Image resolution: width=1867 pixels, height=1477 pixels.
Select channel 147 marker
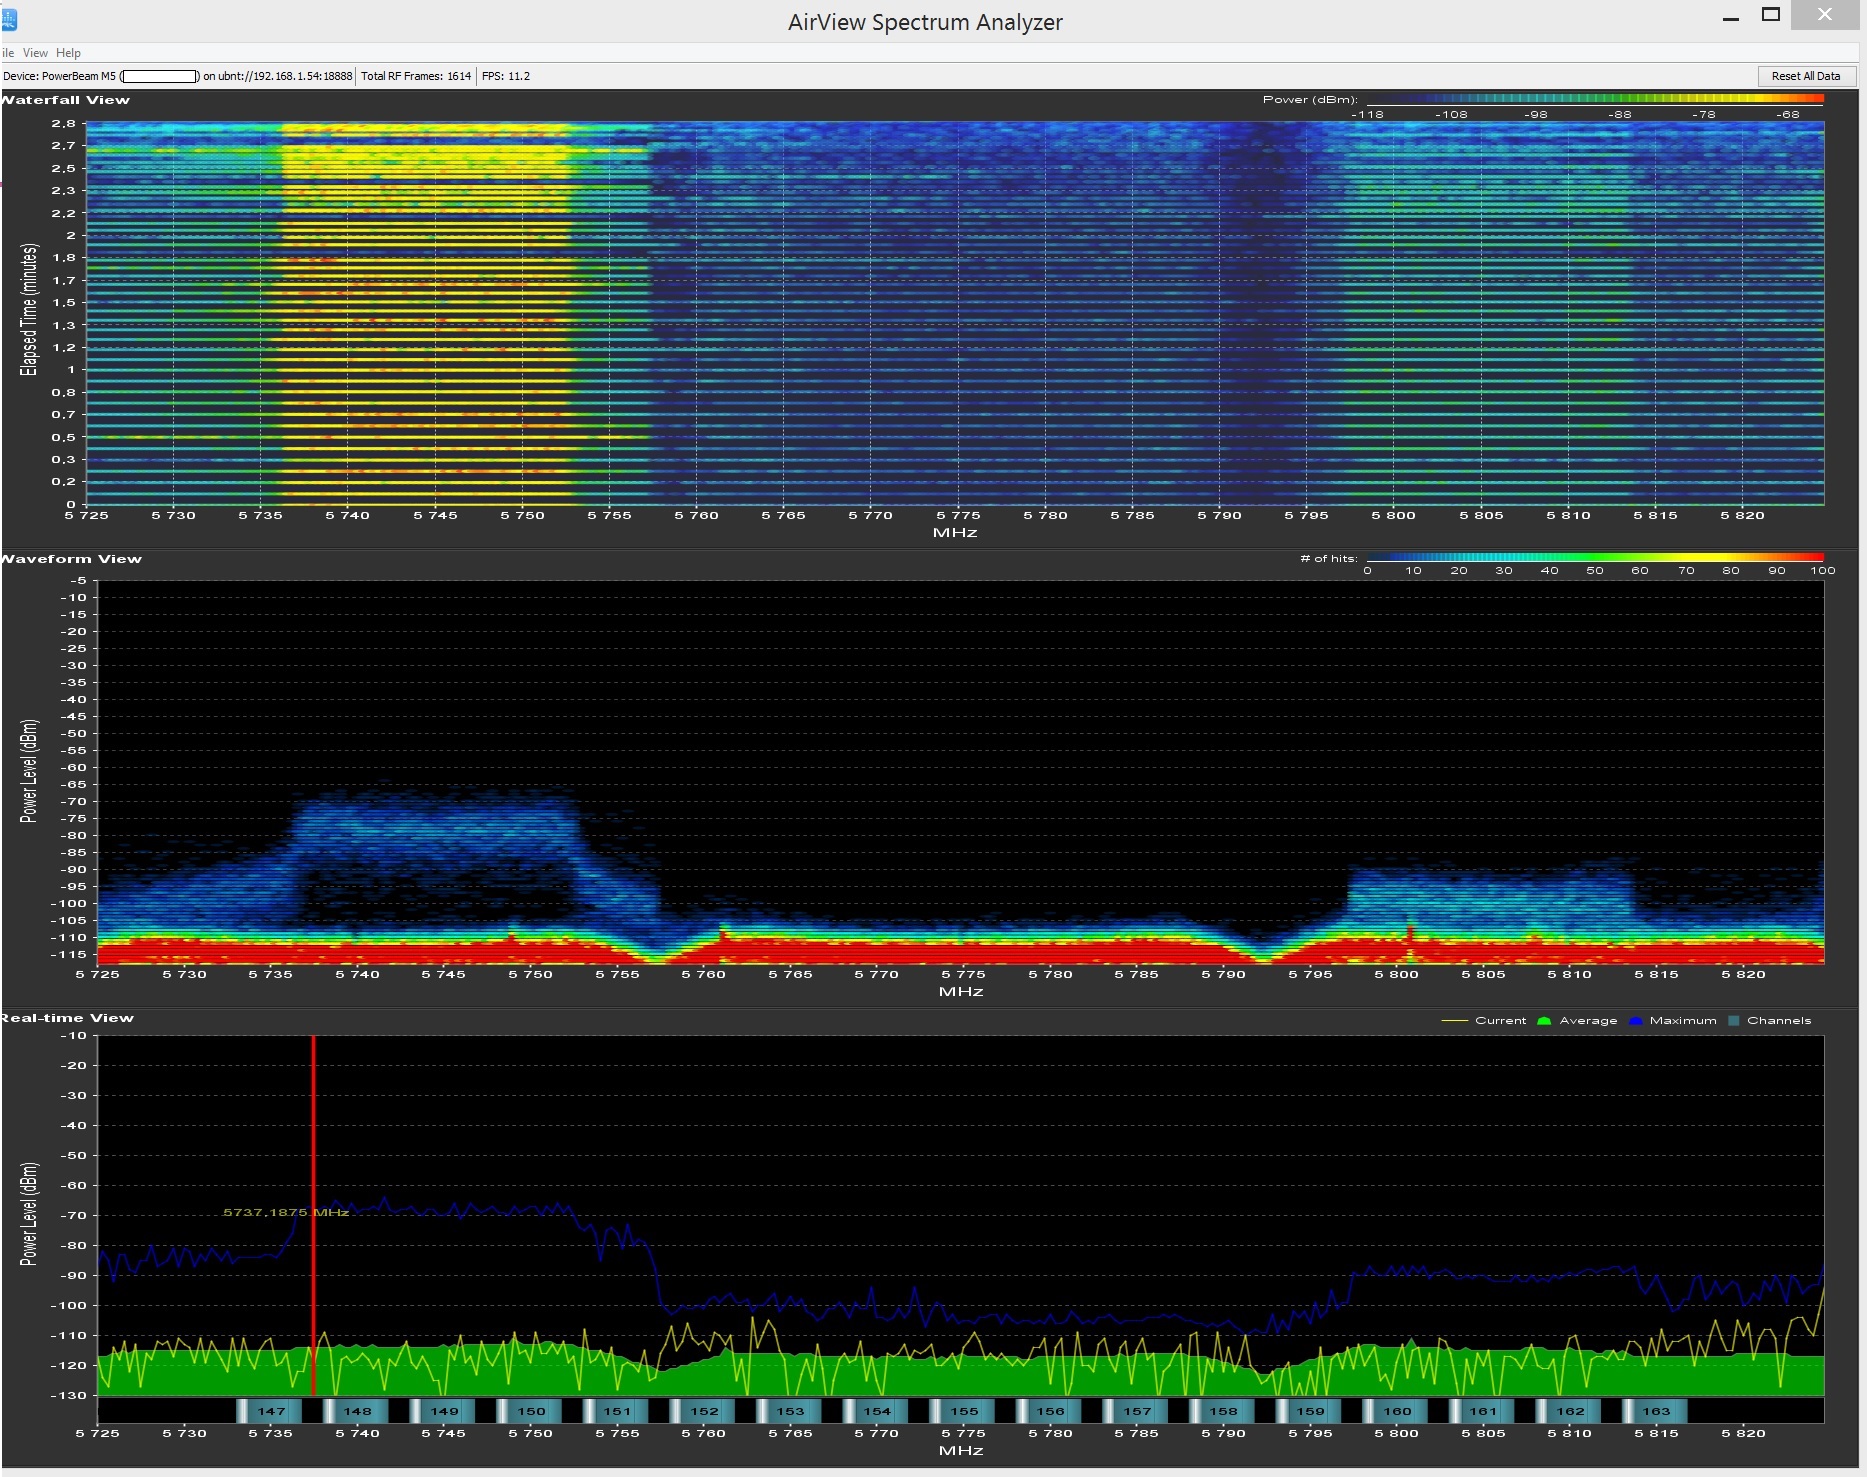pos(270,1411)
